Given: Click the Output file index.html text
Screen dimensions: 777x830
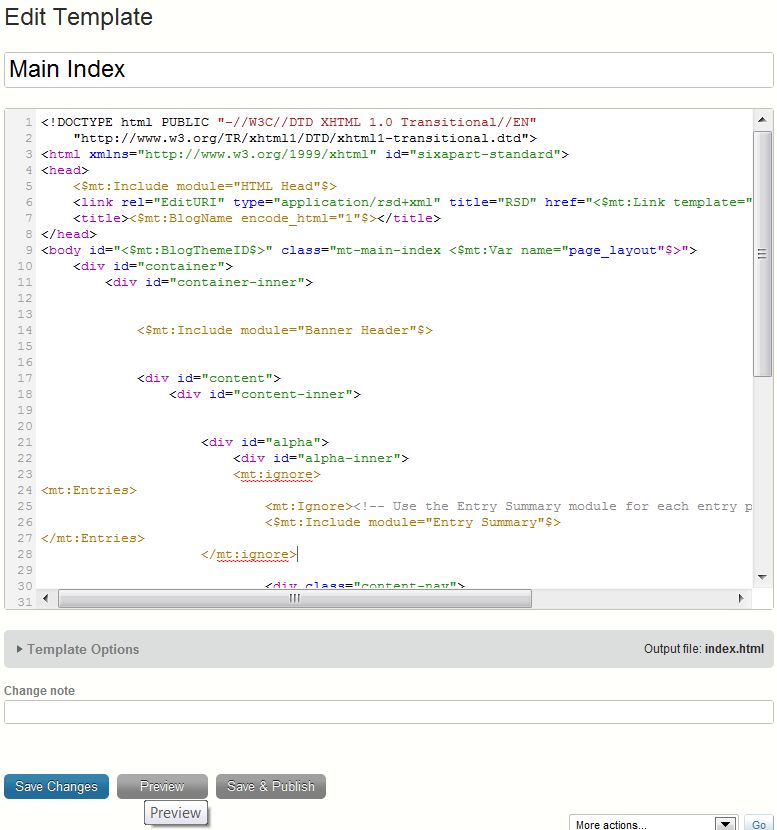Looking at the screenshot, I should [703, 649].
